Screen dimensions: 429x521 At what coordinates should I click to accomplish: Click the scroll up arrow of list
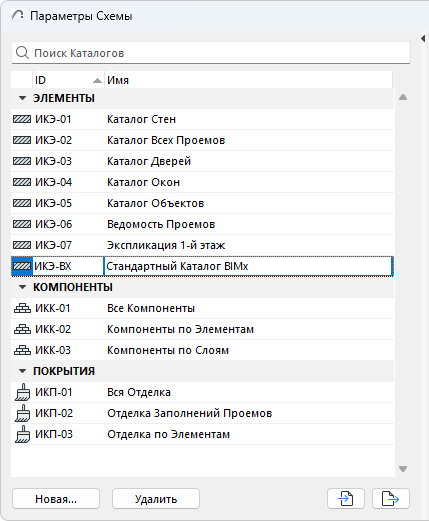[x=403, y=97]
